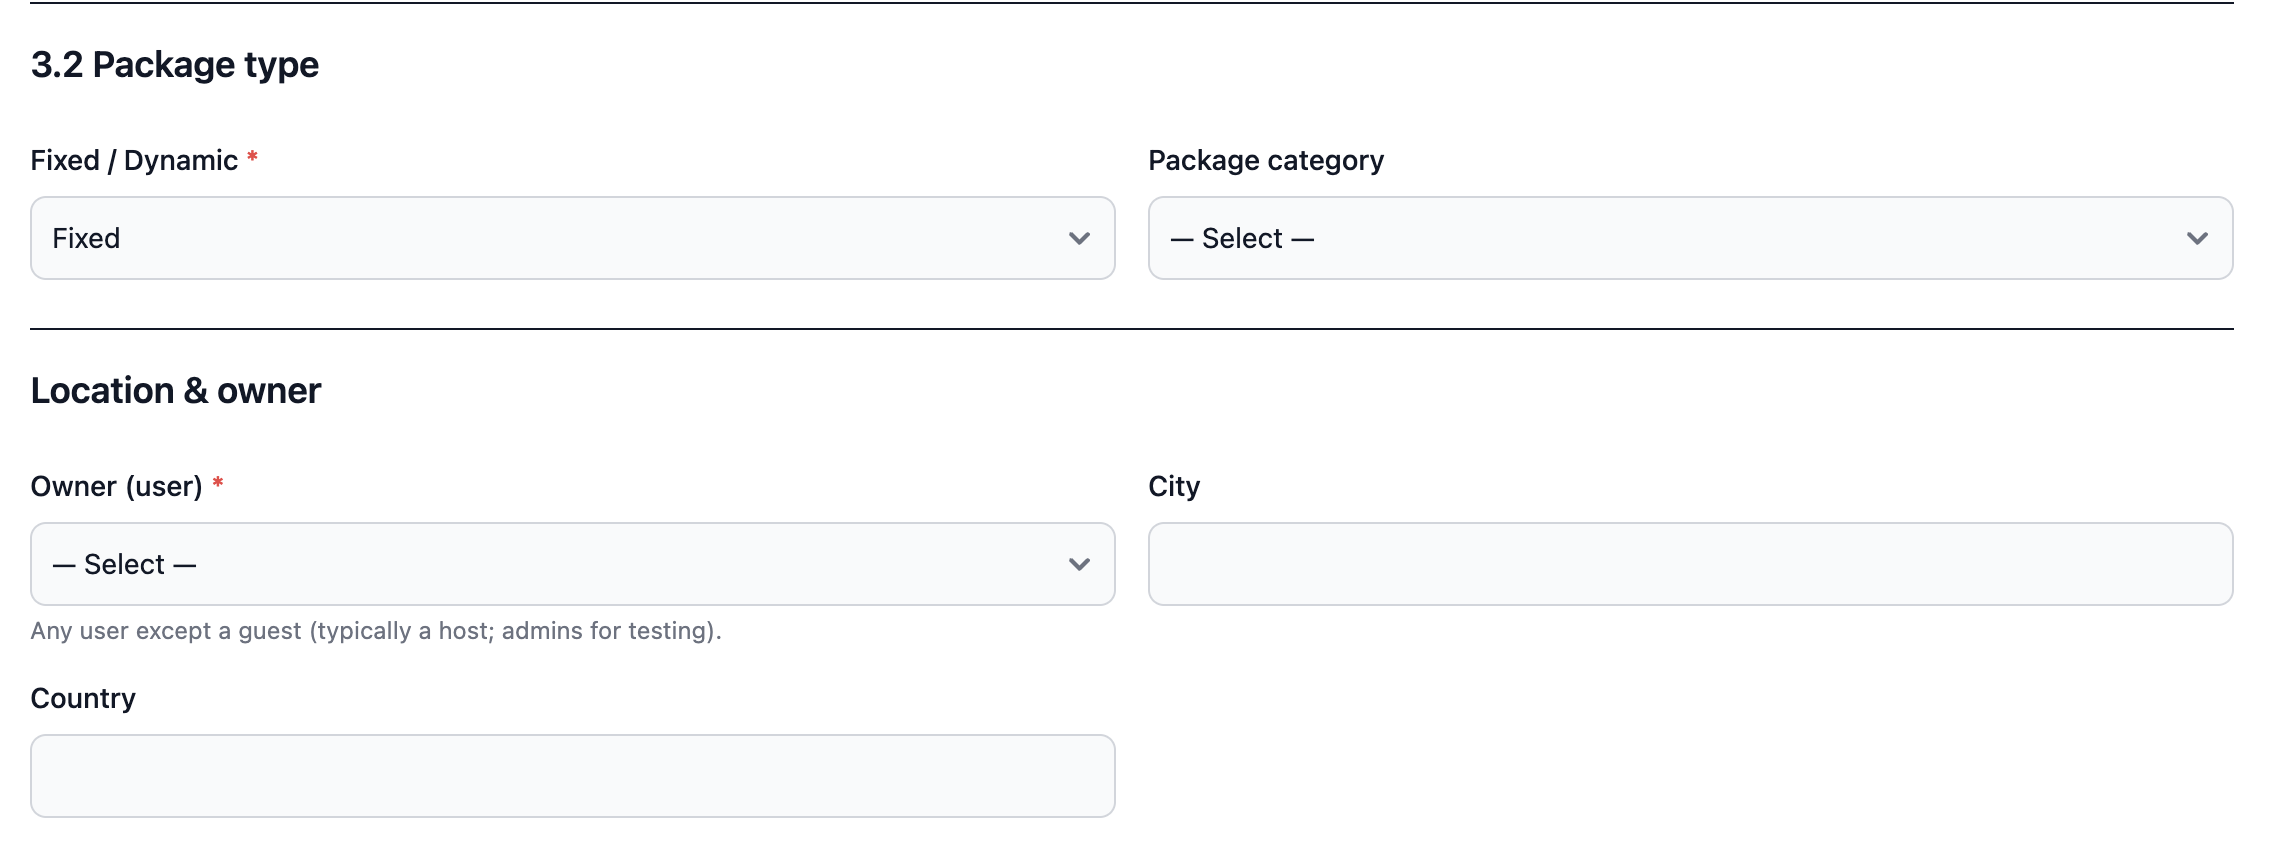Viewport: 2282px width, 860px height.
Task: Click the "3.2 Package type" heading
Action: pos(175,65)
